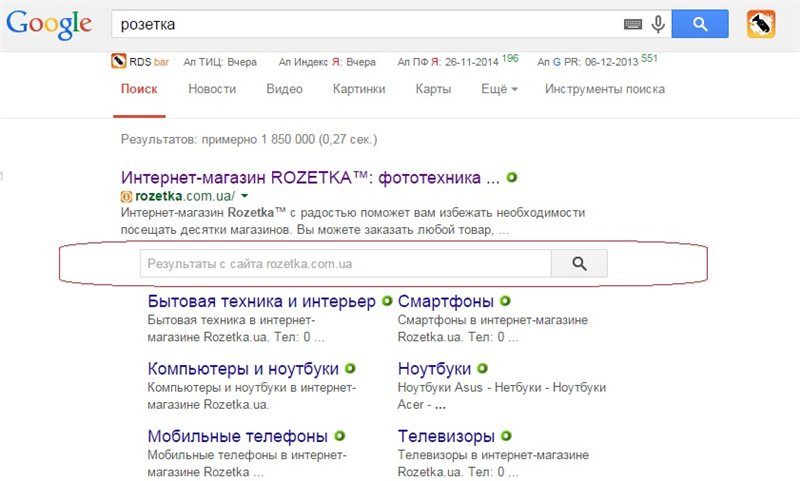800x481 pixels.
Task: Open the Ещё dropdown menu
Action: [499, 89]
